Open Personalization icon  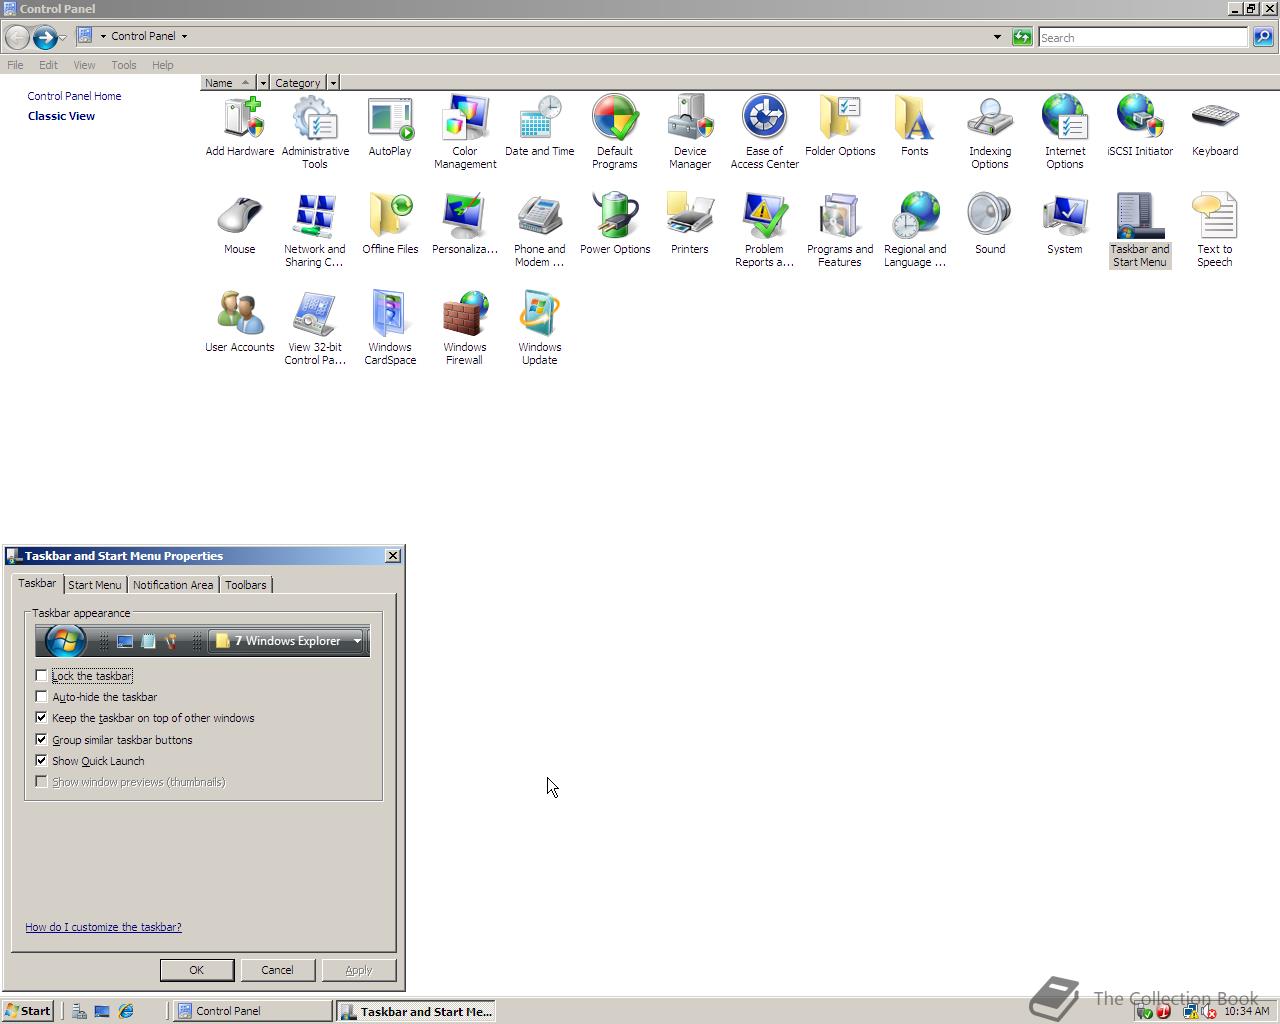pos(465,225)
